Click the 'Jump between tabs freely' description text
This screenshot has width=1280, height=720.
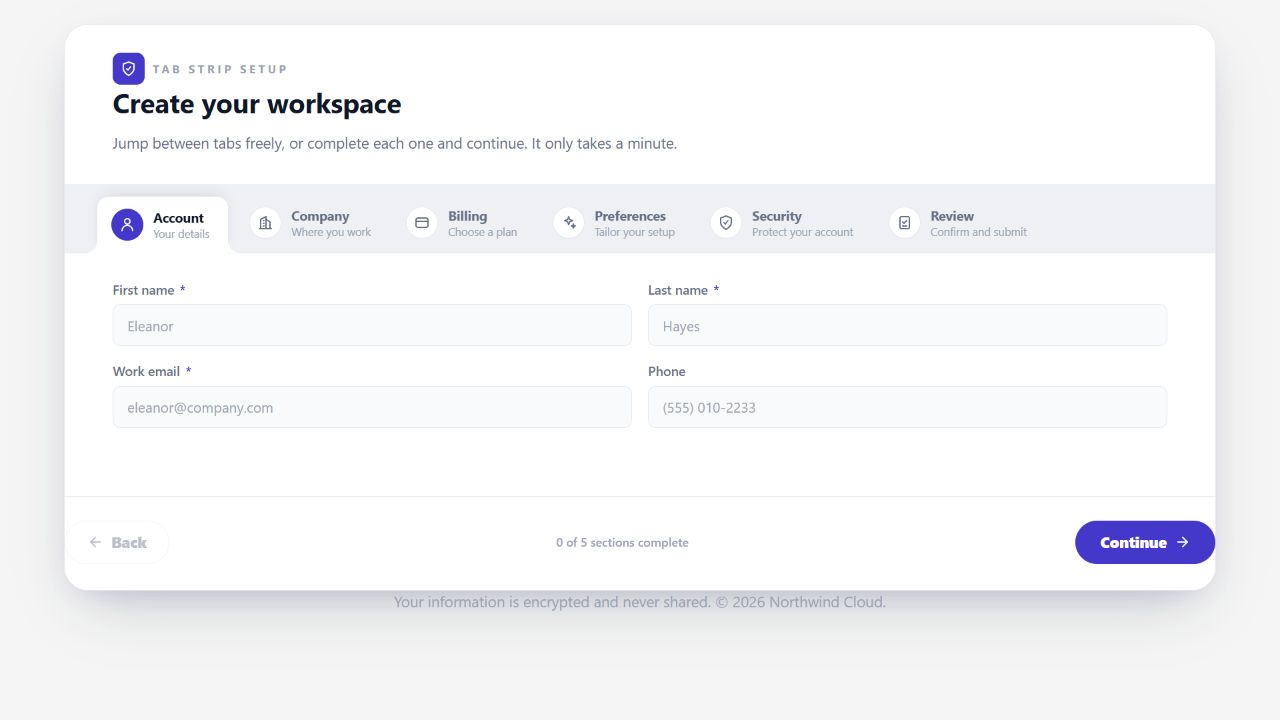(x=395, y=144)
